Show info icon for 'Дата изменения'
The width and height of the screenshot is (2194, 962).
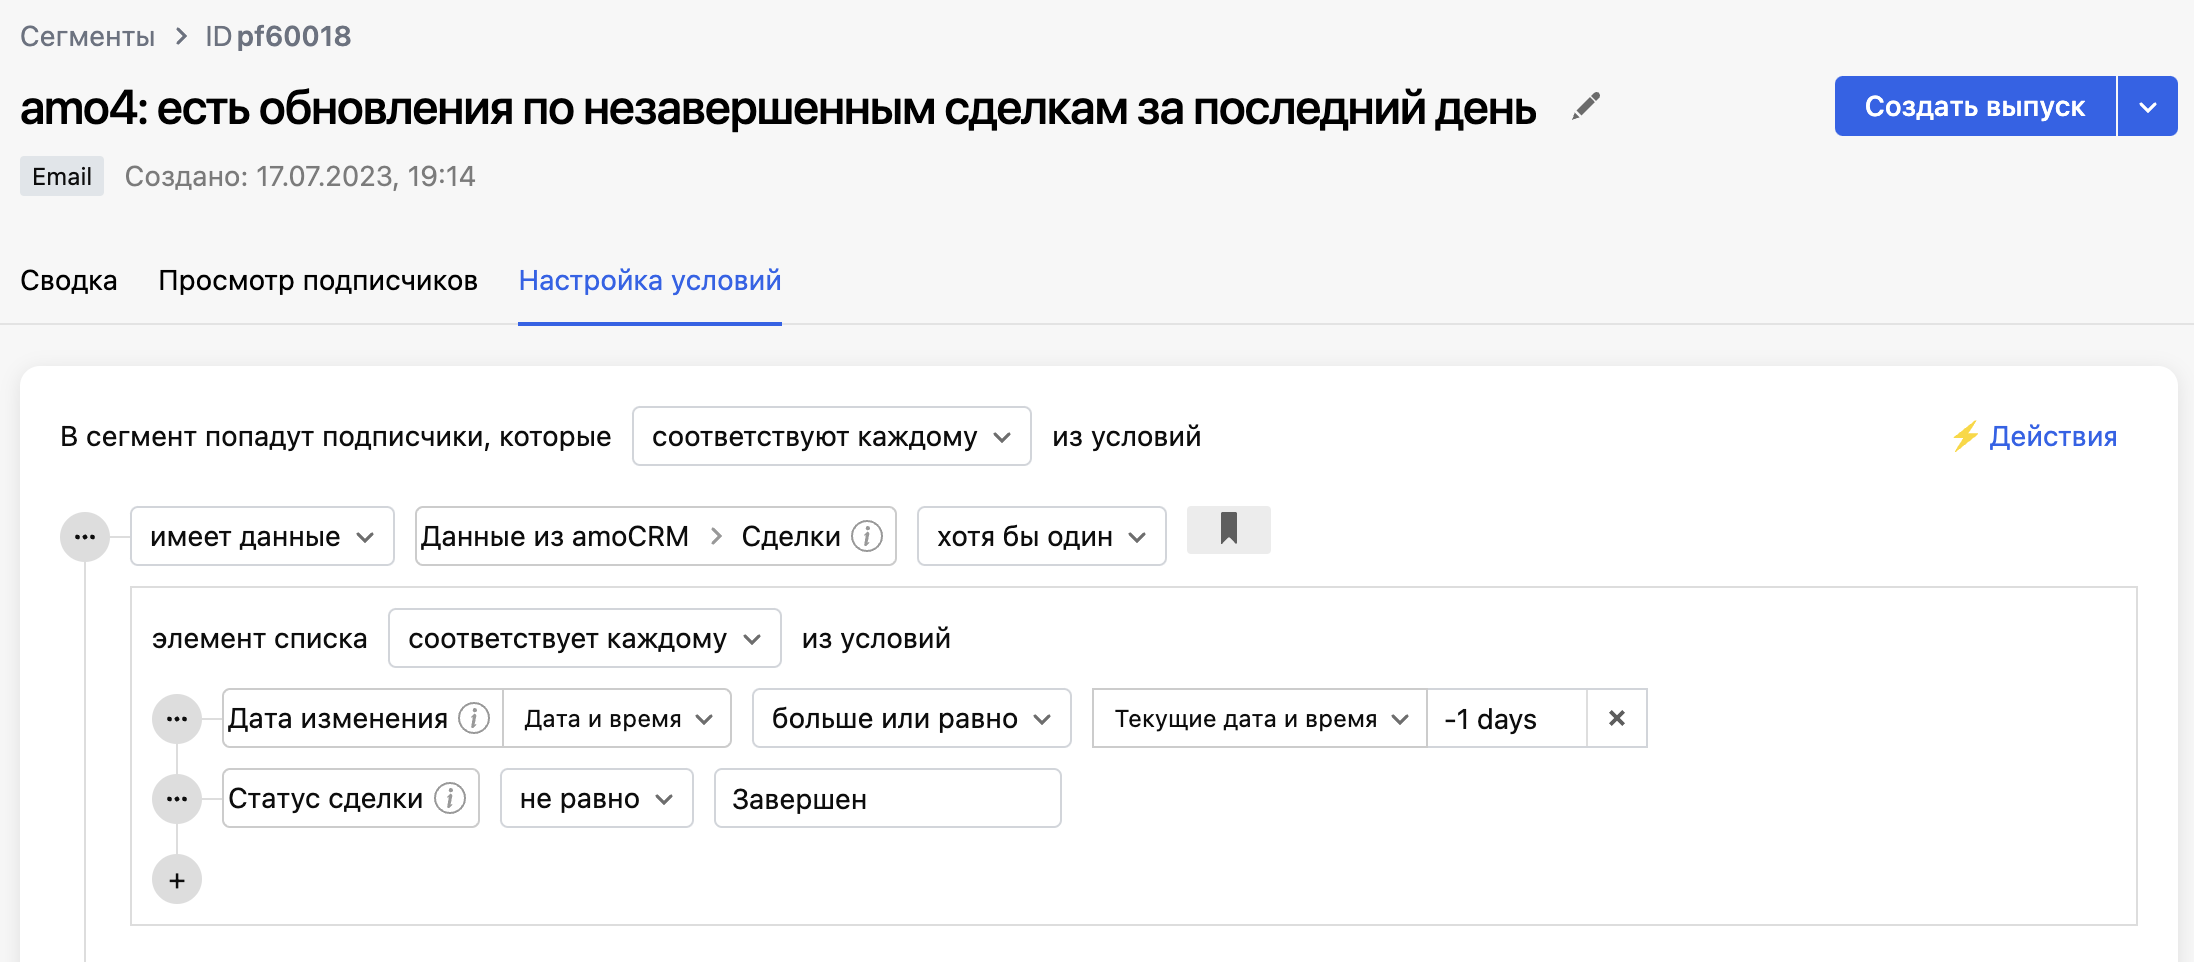click(473, 718)
